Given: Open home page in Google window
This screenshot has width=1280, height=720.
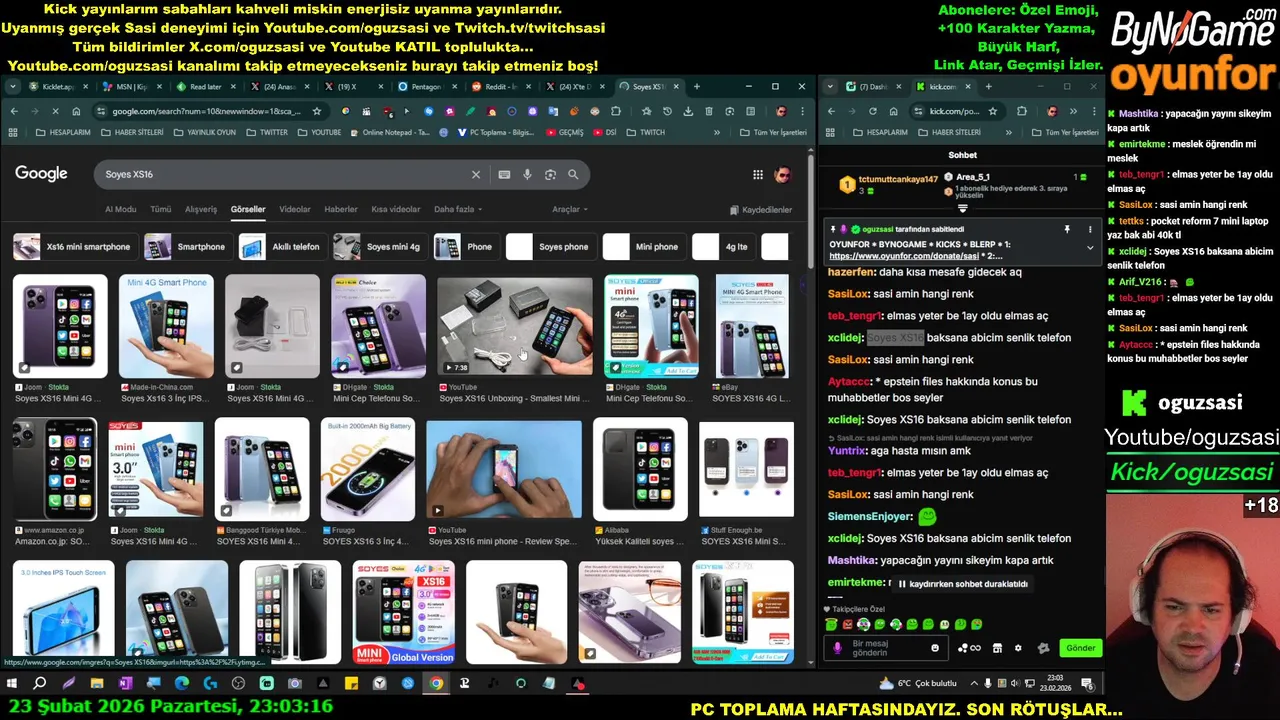Looking at the screenshot, I should click(x=75, y=111).
